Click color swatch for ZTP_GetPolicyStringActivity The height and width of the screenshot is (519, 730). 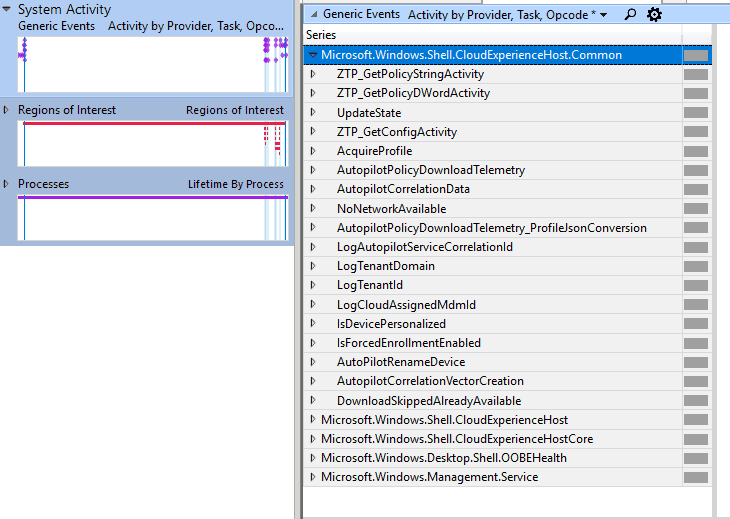pos(696,74)
